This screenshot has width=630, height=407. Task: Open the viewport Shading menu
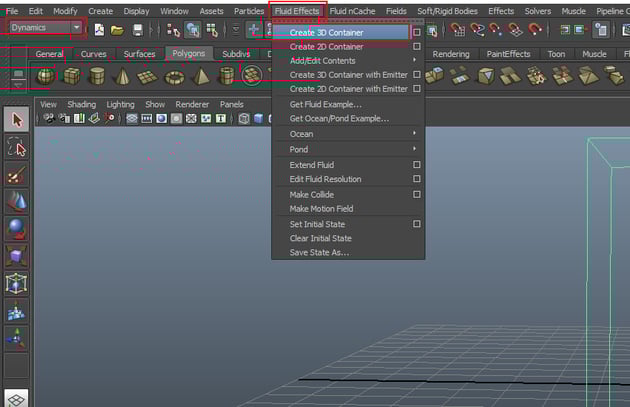pos(82,104)
